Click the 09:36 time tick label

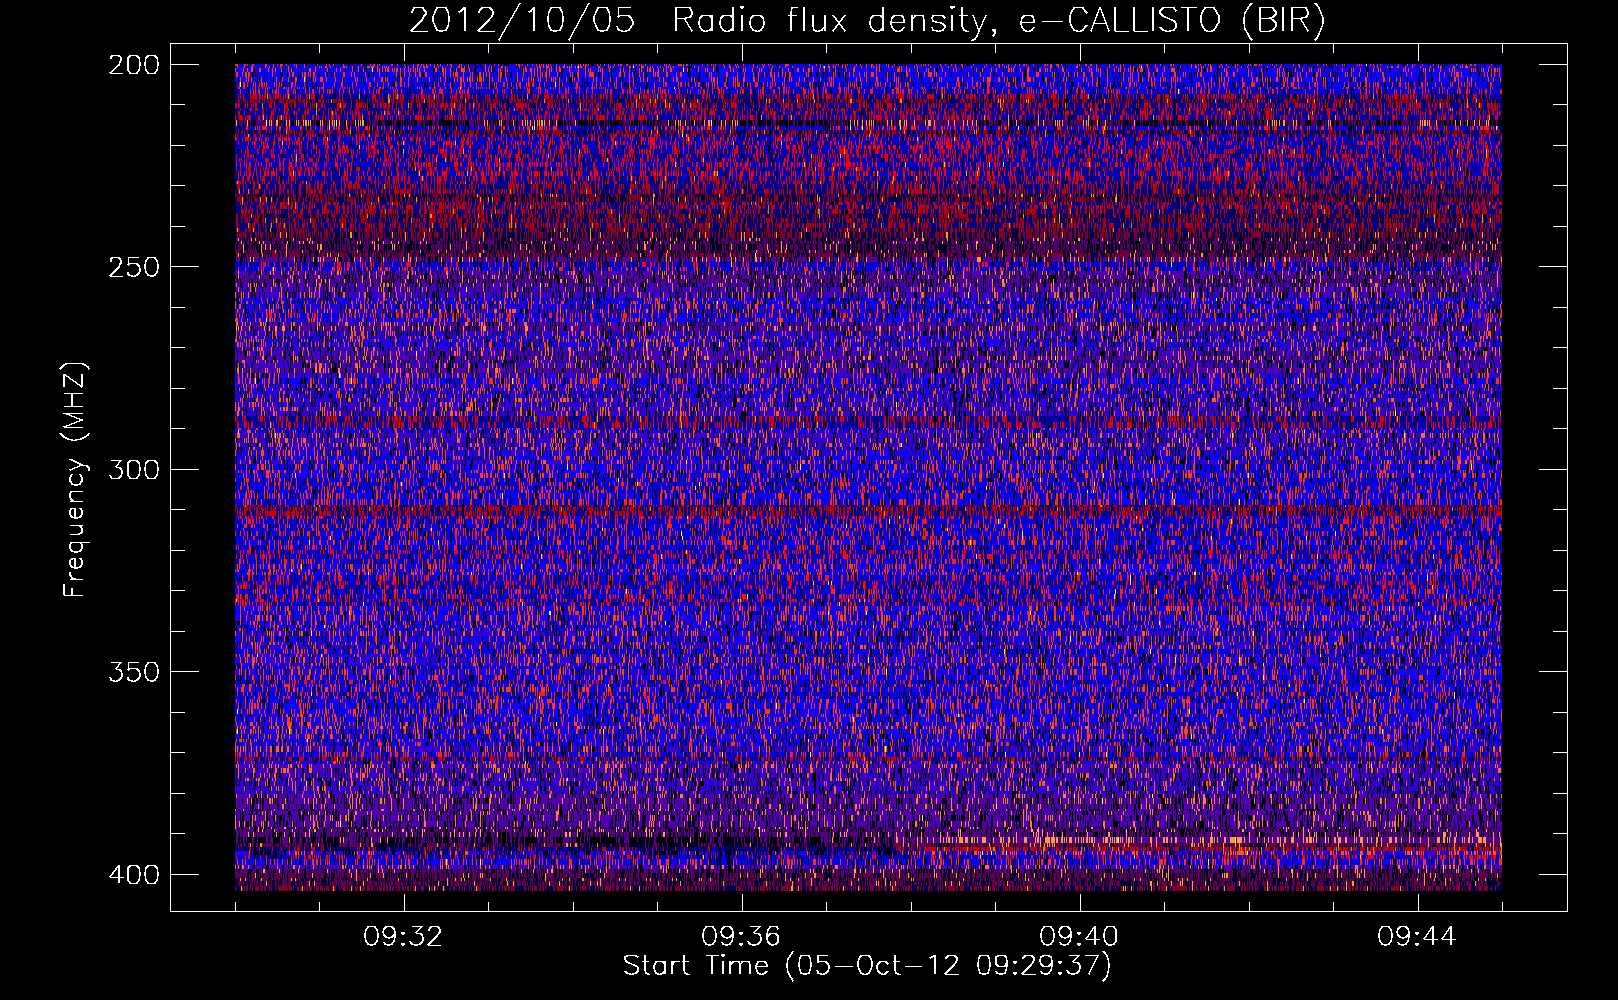tap(741, 937)
